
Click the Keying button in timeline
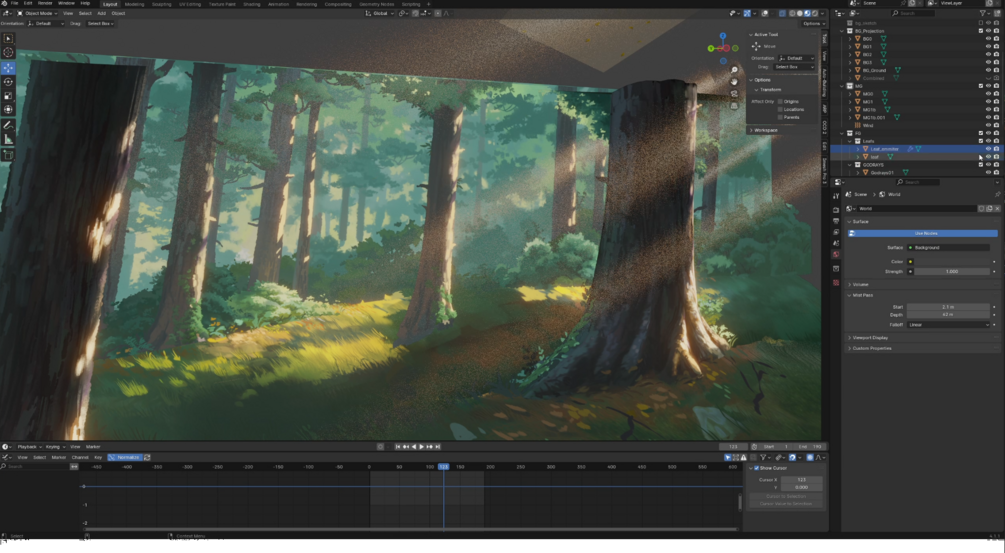point(54,447)
